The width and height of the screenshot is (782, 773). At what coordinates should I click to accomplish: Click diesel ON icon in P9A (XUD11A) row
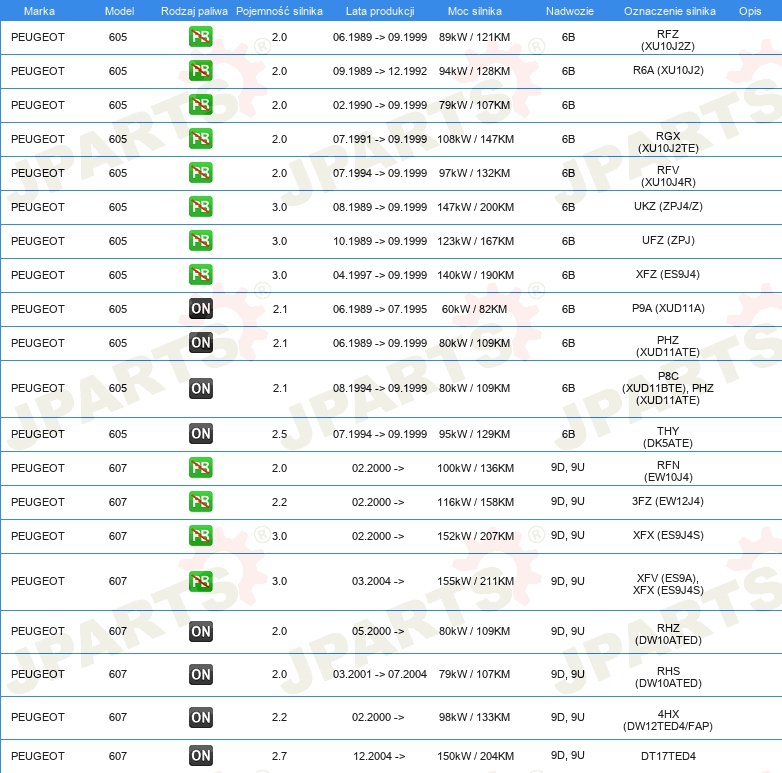[201, 309]
